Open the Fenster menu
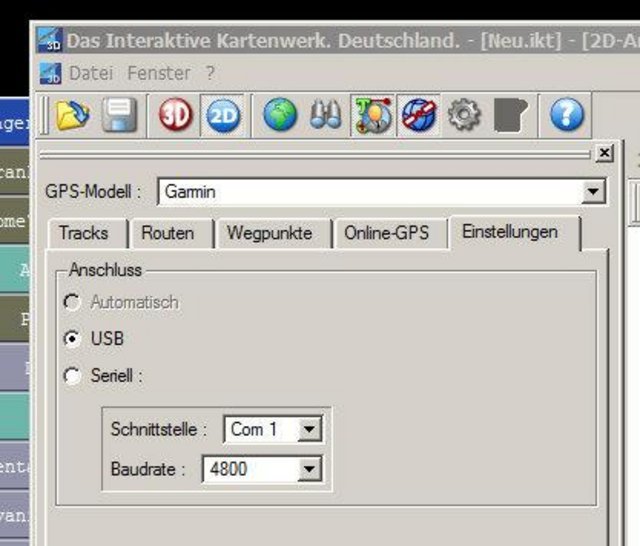640x546 pixels. [x=159, y=73]
